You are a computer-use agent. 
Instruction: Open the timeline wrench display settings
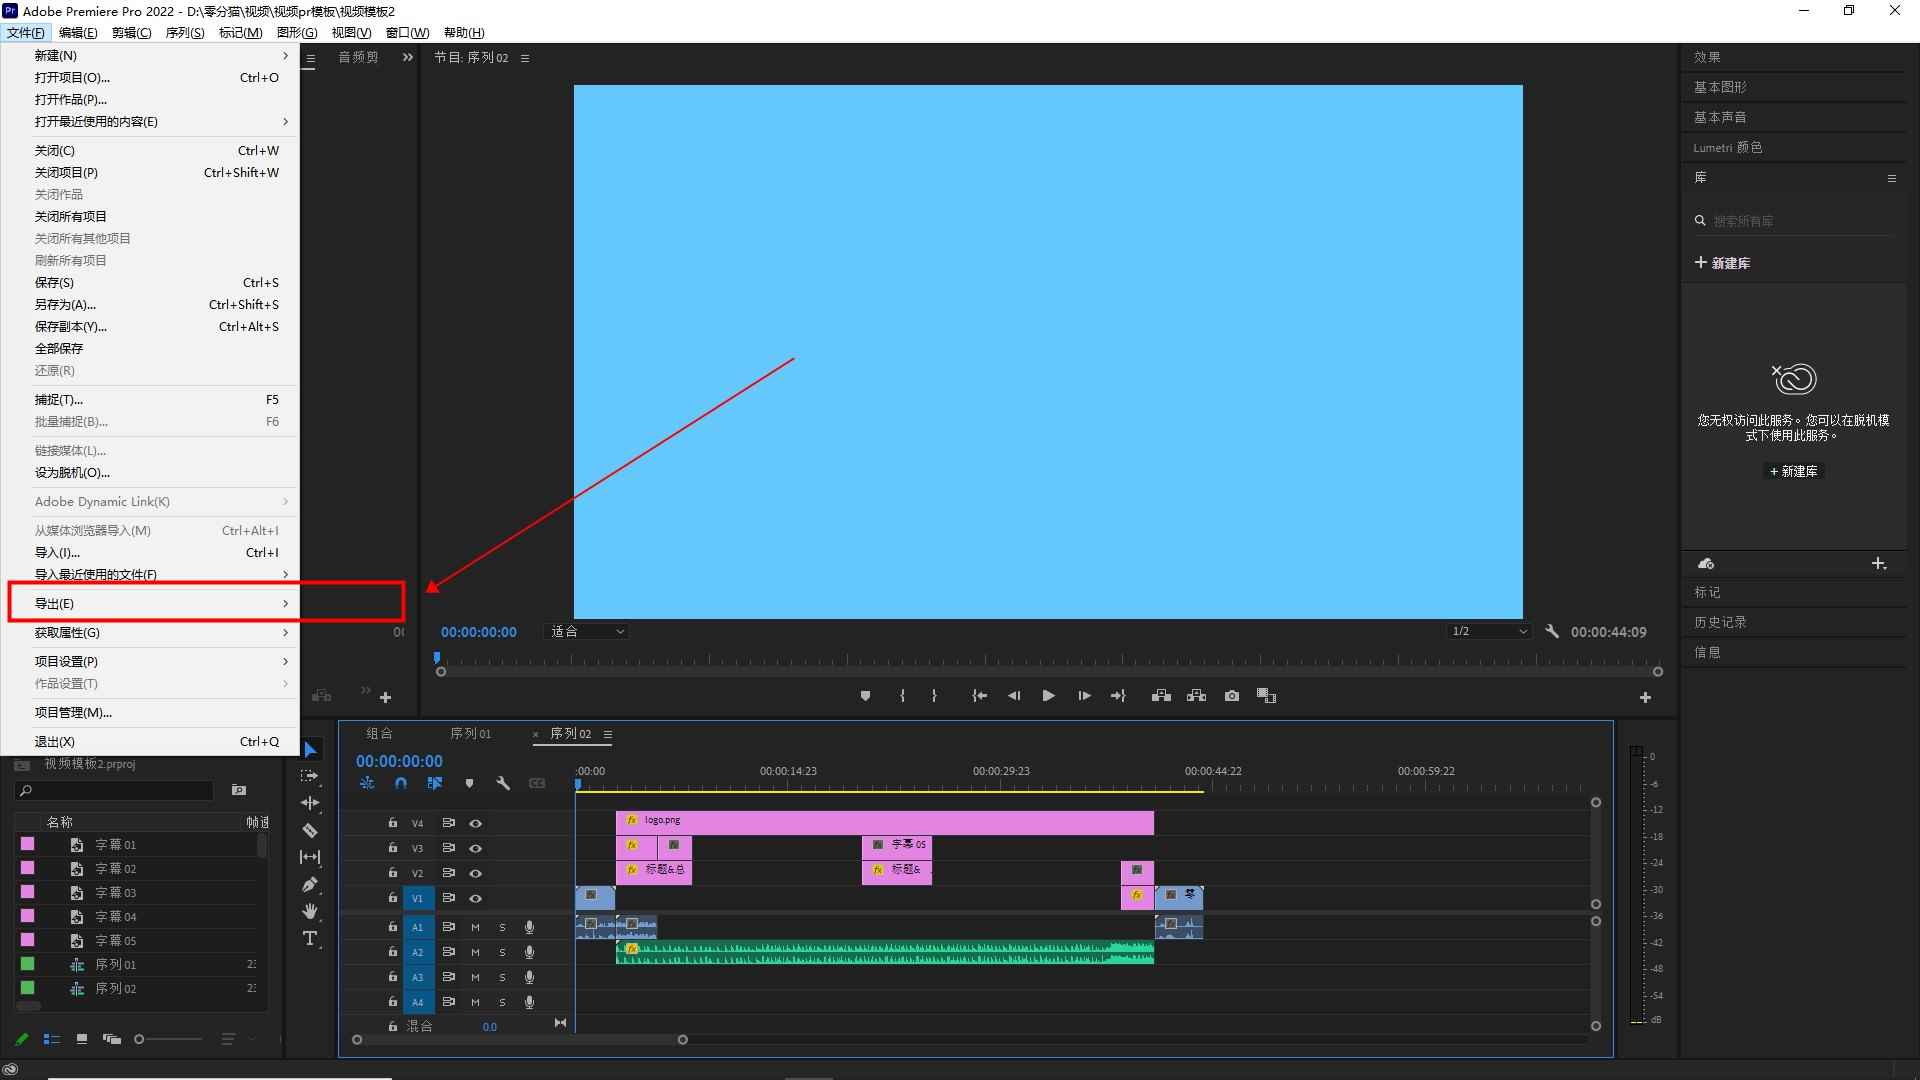(503, 783)
